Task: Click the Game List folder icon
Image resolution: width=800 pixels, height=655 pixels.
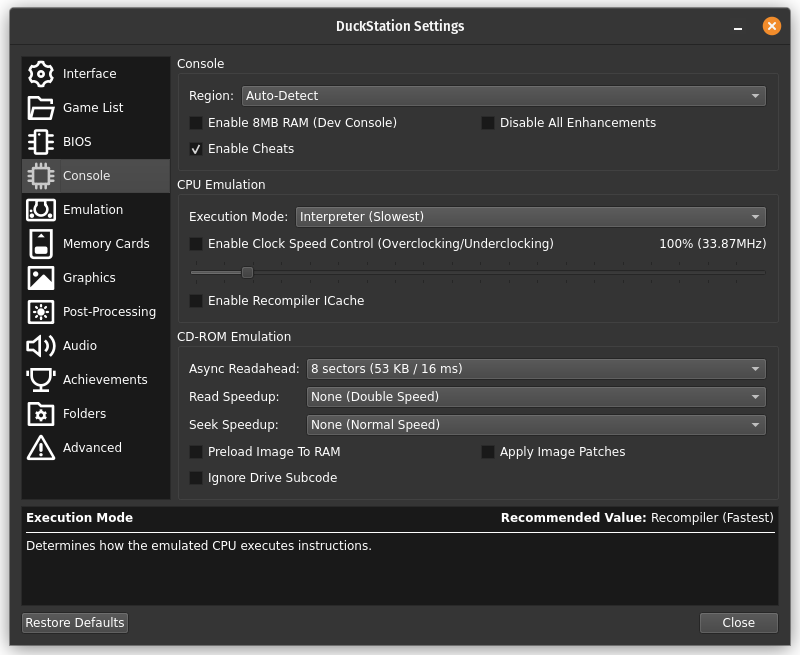Action: [x=41, y=108]
